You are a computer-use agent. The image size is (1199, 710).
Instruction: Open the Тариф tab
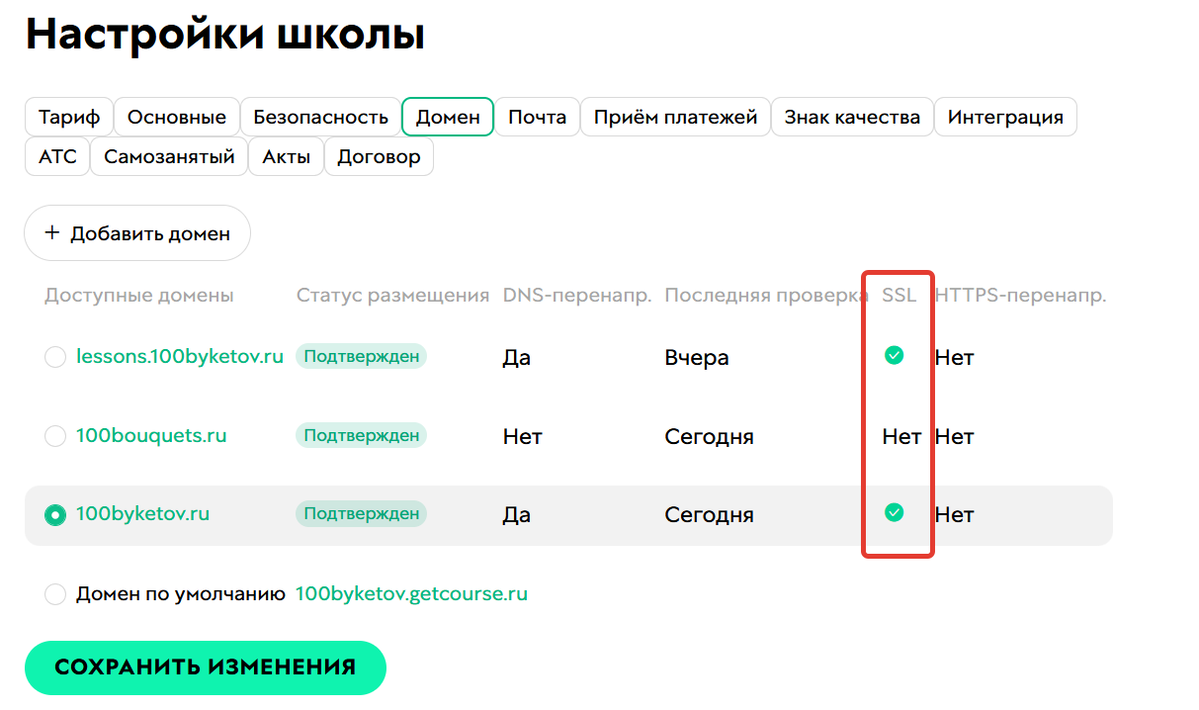69,117
